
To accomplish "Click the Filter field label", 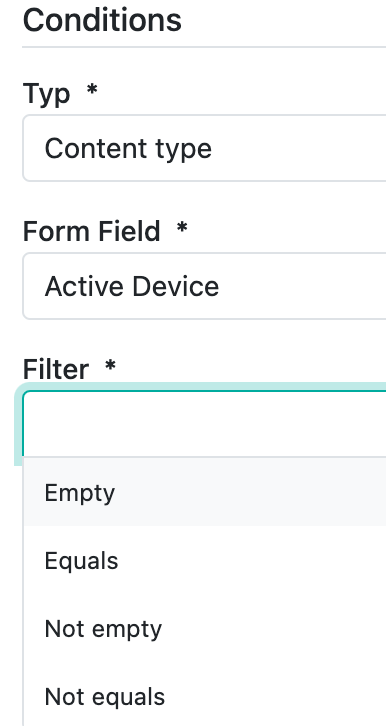I will click(x=56, y=369).
